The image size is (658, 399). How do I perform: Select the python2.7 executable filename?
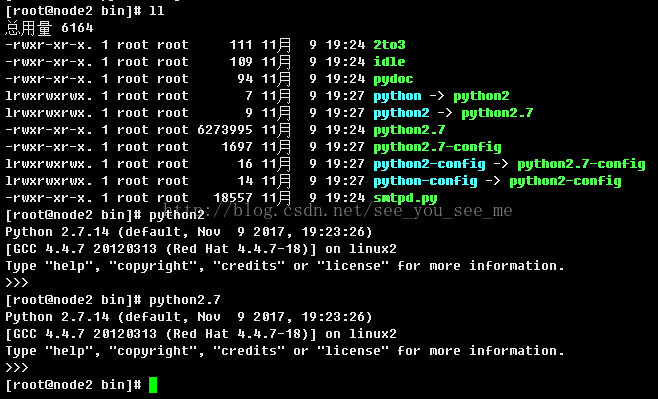[409, 130]
